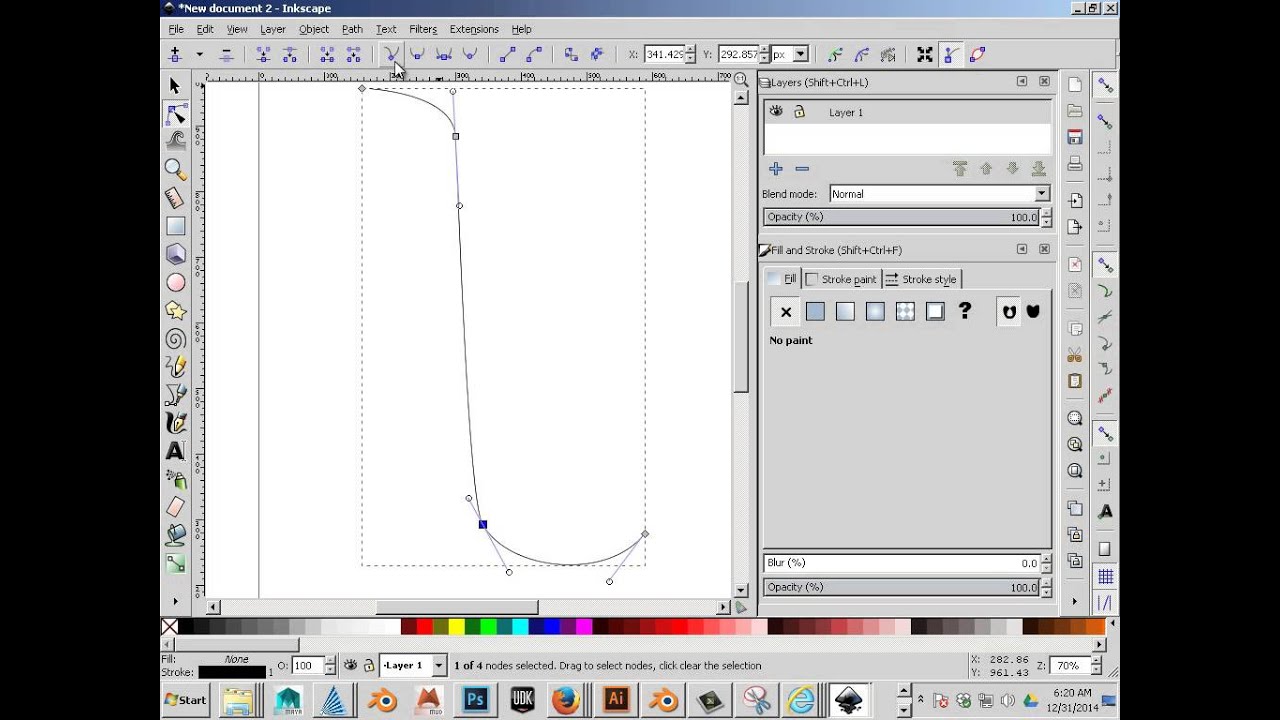Open the Path menu
Image resolution: width=1280 pixels, height=720 pixels.
pos(352,29)
